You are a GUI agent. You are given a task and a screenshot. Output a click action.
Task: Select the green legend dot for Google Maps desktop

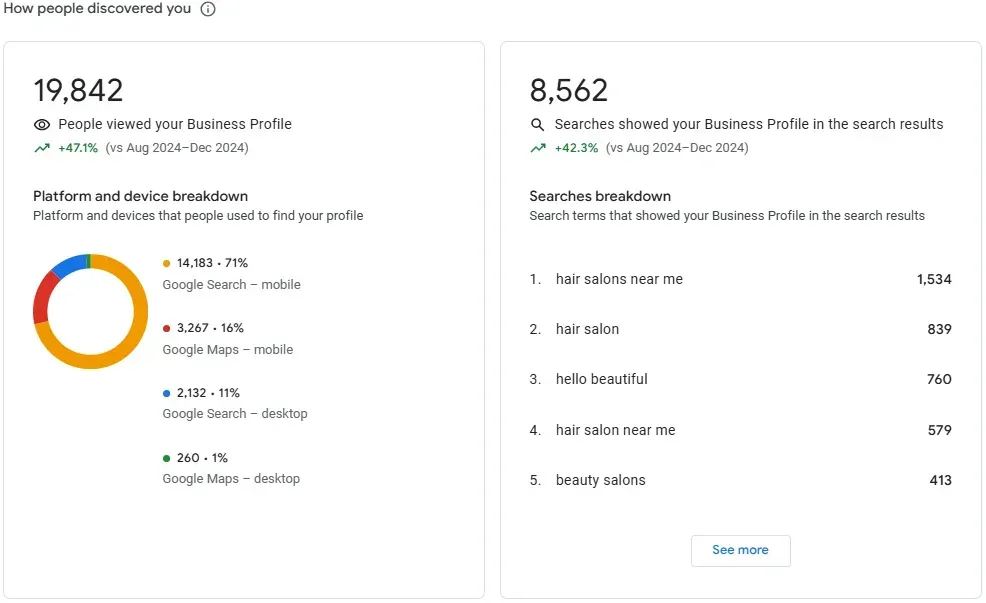(165, 457)
